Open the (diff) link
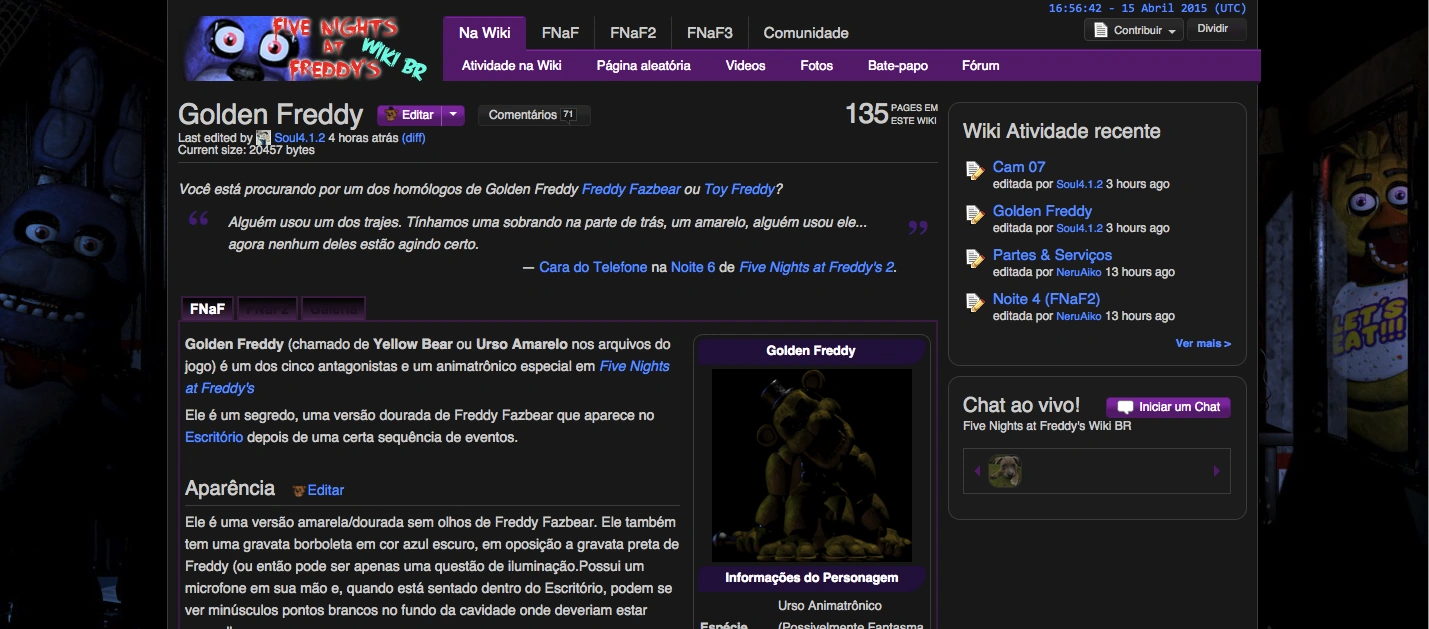Viewport: 1429px width, 629px height. [413, 138]
